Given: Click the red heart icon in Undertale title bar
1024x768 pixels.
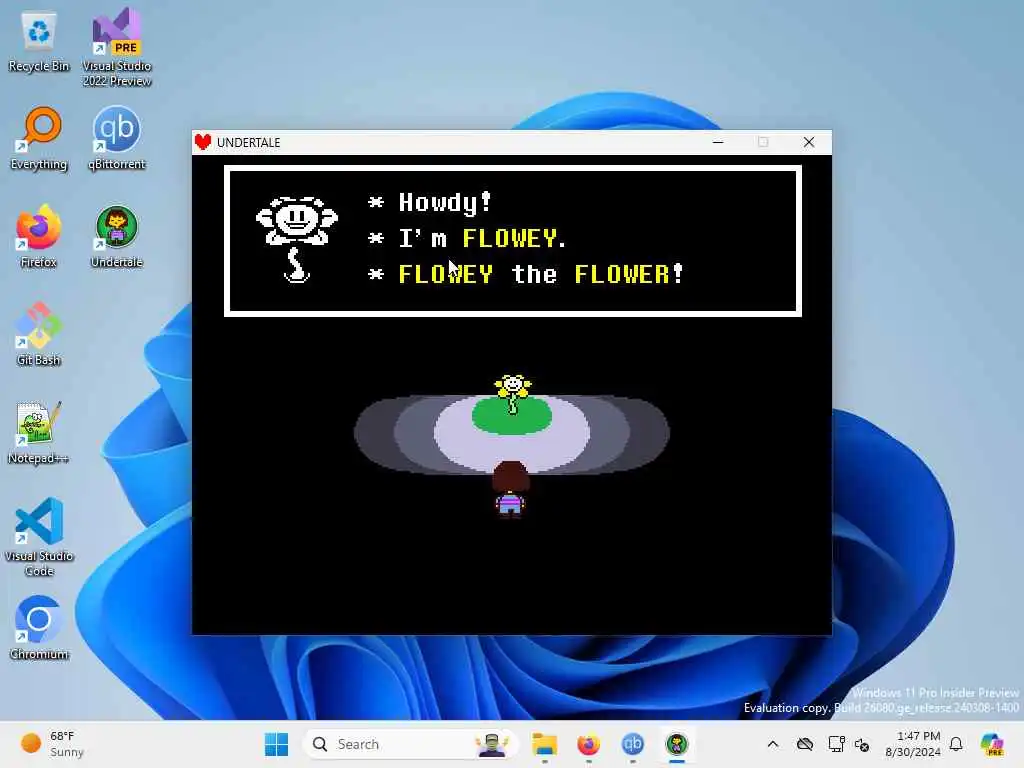Looking at the screenshot, I should click(203, 142).
